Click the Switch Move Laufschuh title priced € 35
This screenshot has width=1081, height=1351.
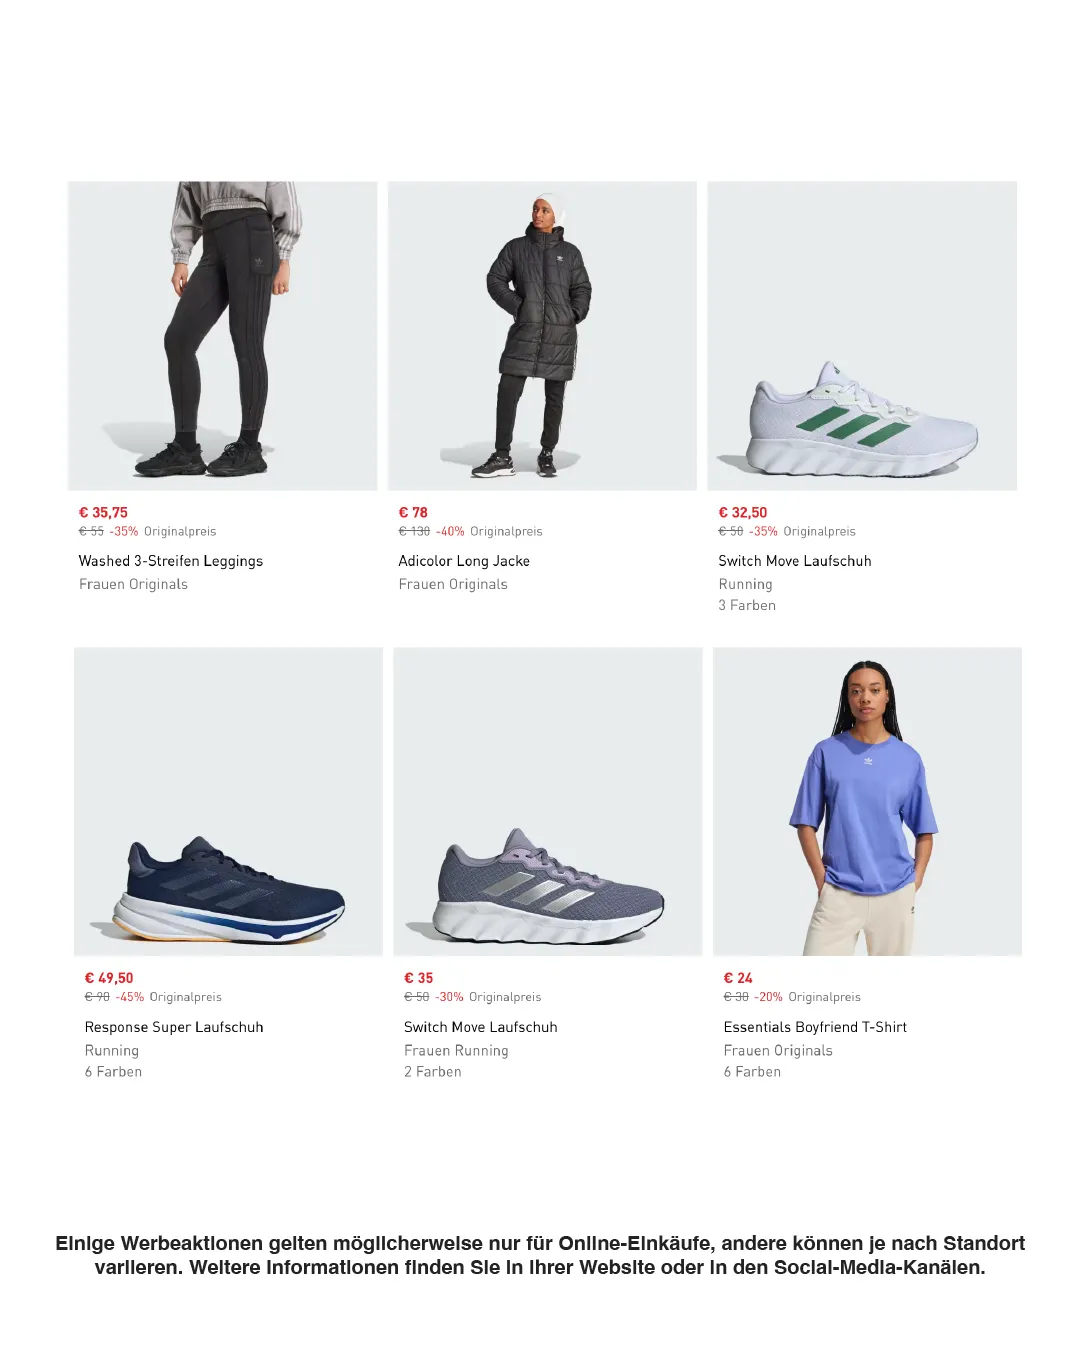[481, 1027]
